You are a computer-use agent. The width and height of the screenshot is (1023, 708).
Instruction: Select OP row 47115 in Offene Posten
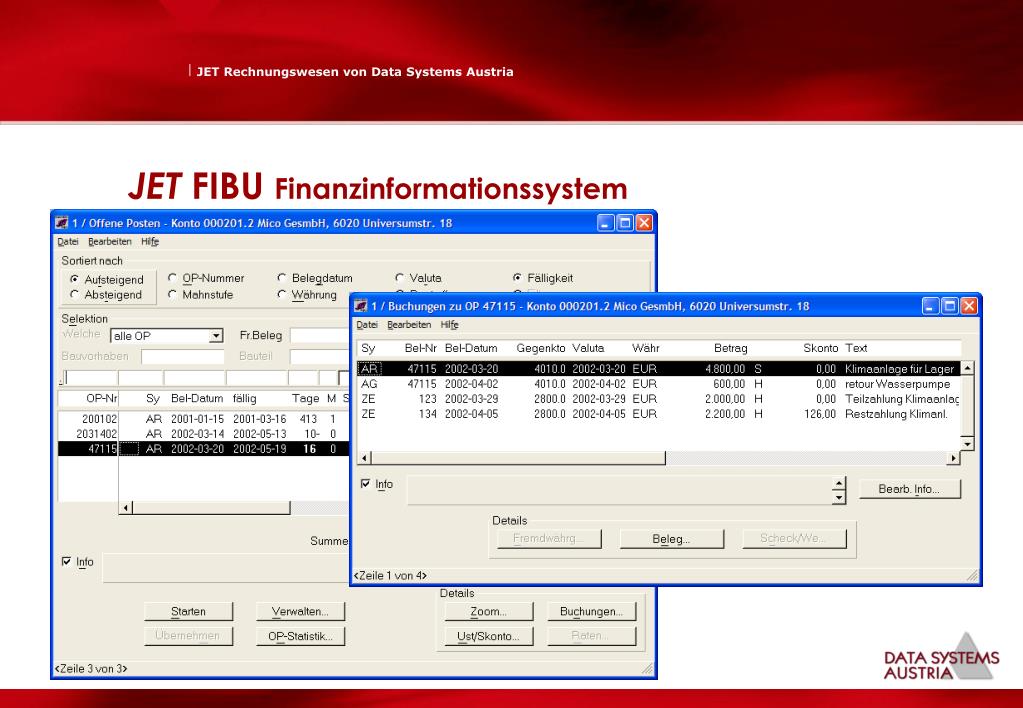point(204,449)
